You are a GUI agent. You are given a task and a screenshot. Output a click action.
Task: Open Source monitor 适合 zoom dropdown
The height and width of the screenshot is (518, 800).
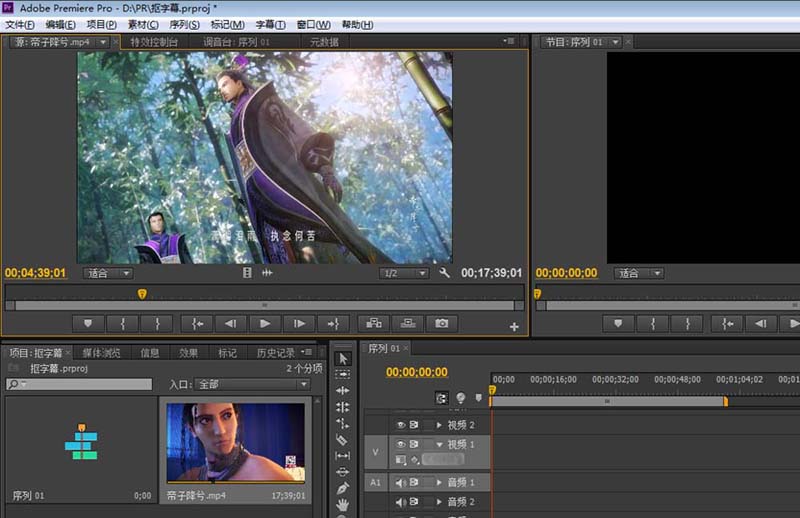(108, 273)
